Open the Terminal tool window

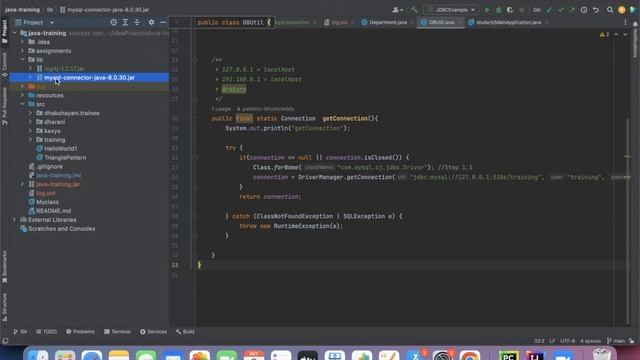(x=118, y=332)
